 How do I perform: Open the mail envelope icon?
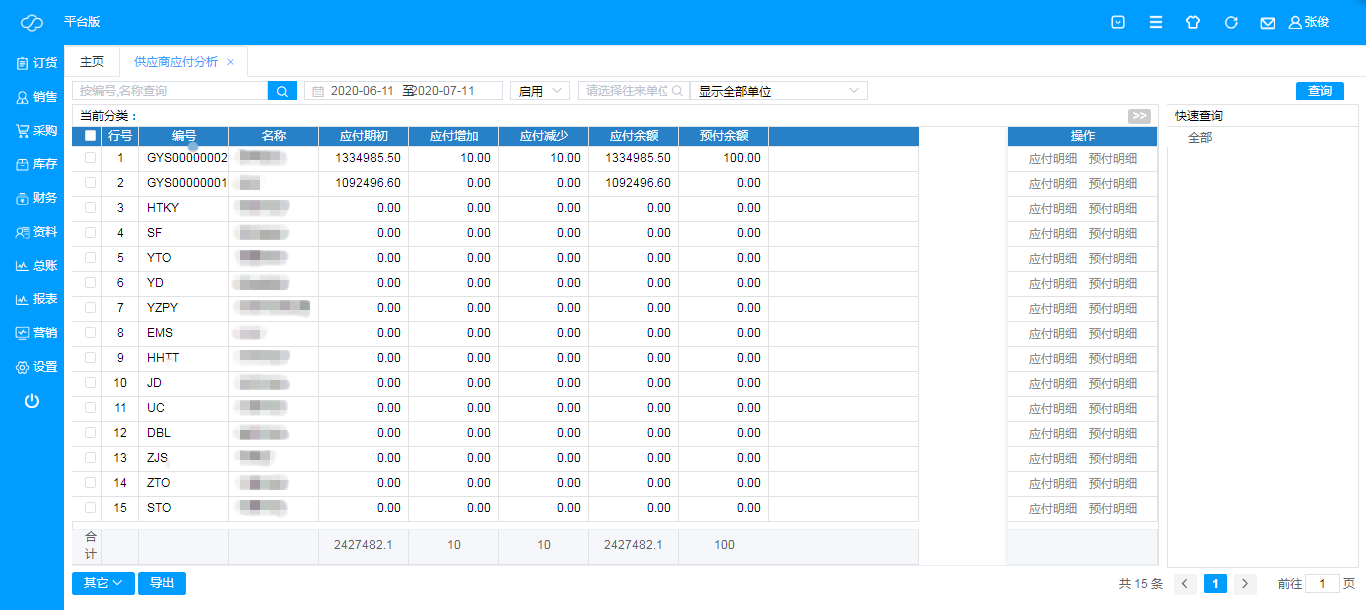coord(1267,22)
